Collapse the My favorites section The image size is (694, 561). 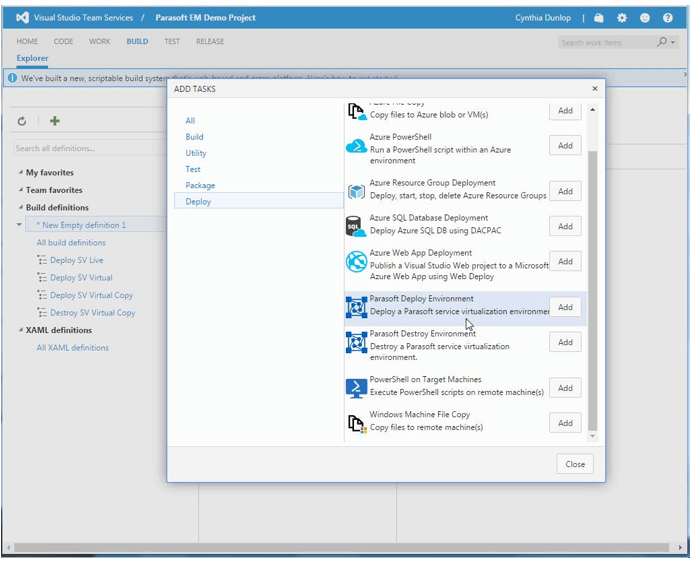tap(21, 172)
